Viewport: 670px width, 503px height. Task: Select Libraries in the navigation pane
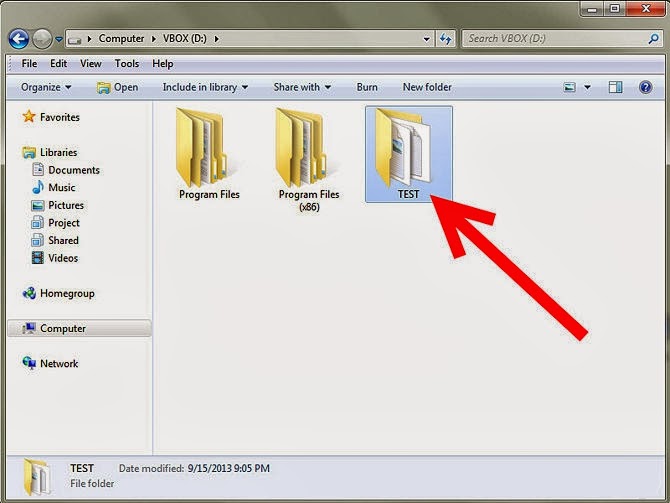[50, 153]
